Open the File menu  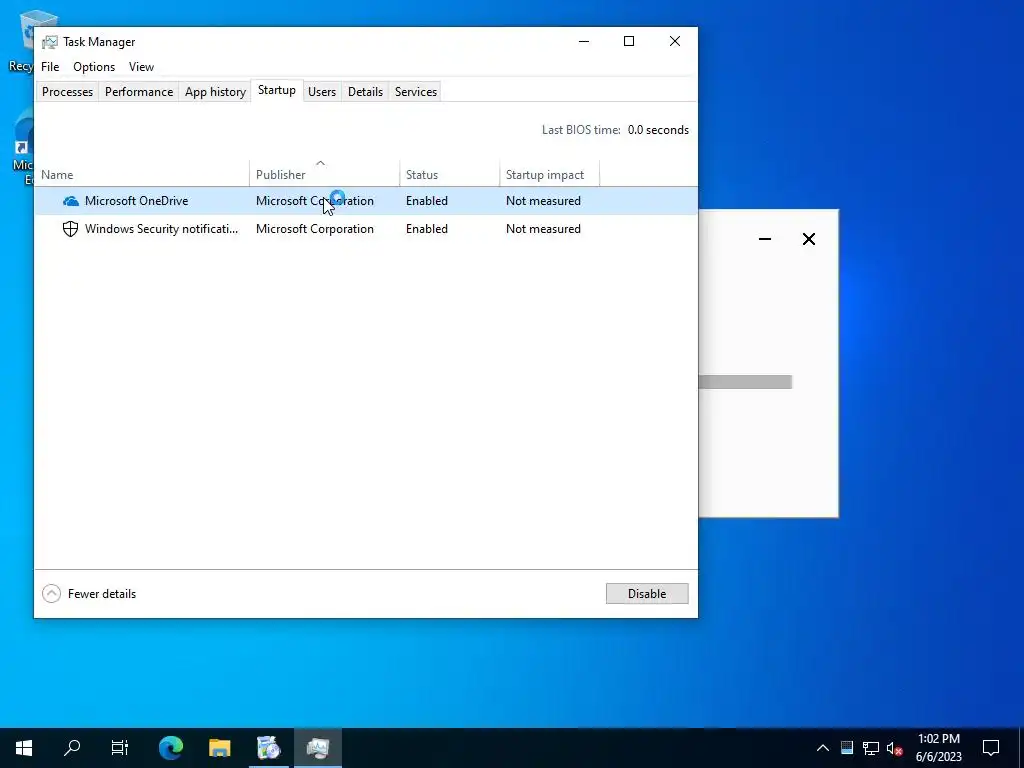50,67
